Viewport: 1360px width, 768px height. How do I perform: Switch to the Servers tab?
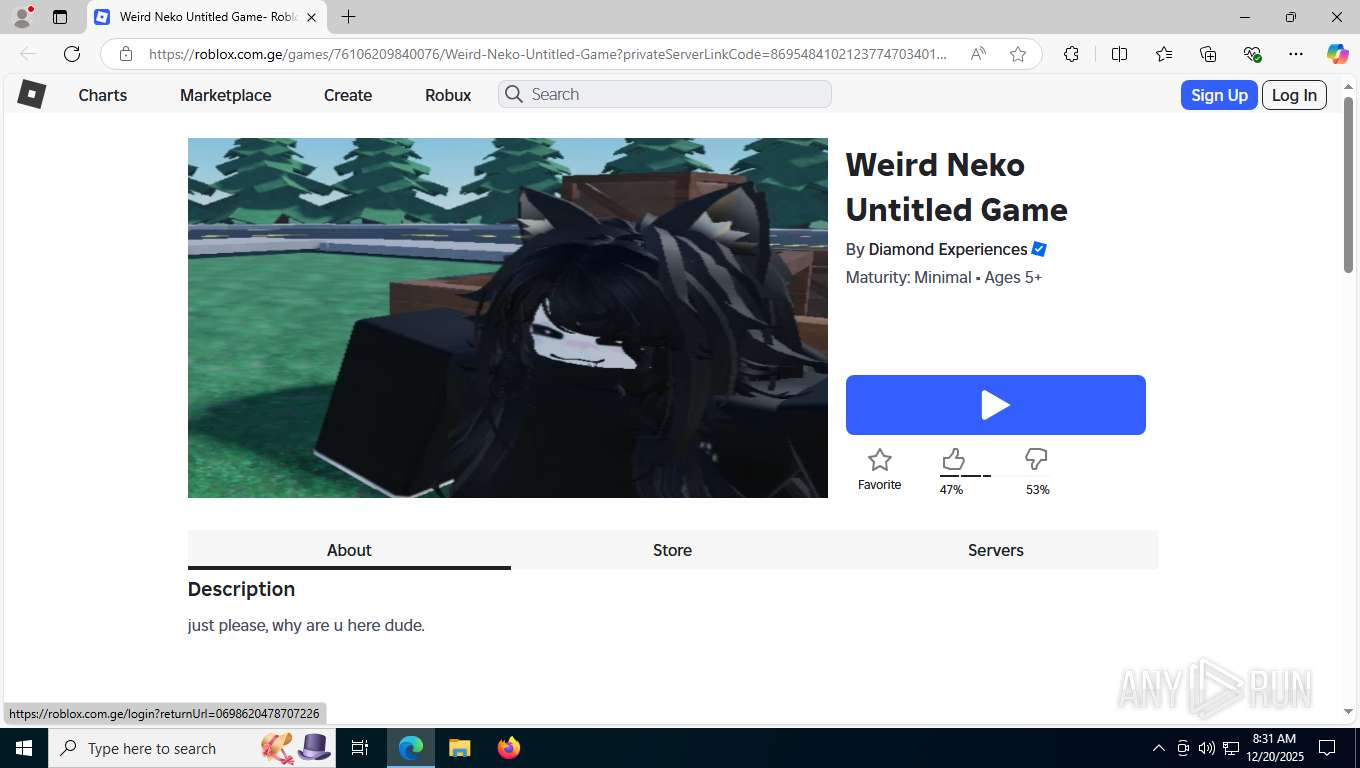tap(996, 550)
